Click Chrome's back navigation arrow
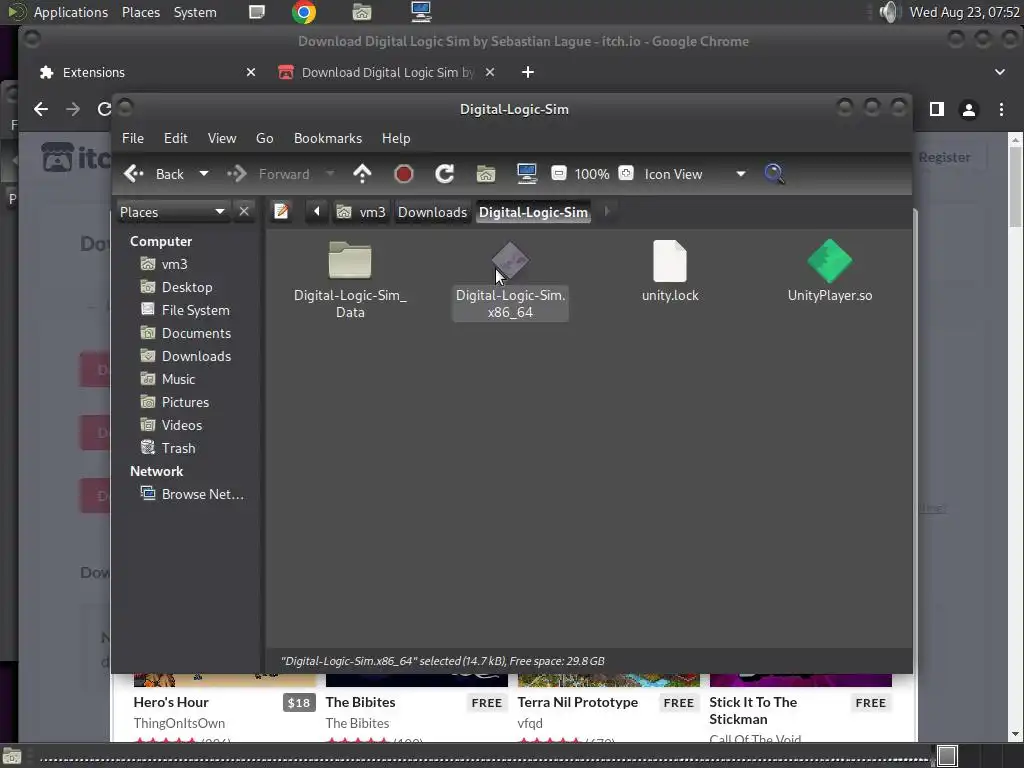This screenshot has width=1024, height=768. [x=41, y=109]
